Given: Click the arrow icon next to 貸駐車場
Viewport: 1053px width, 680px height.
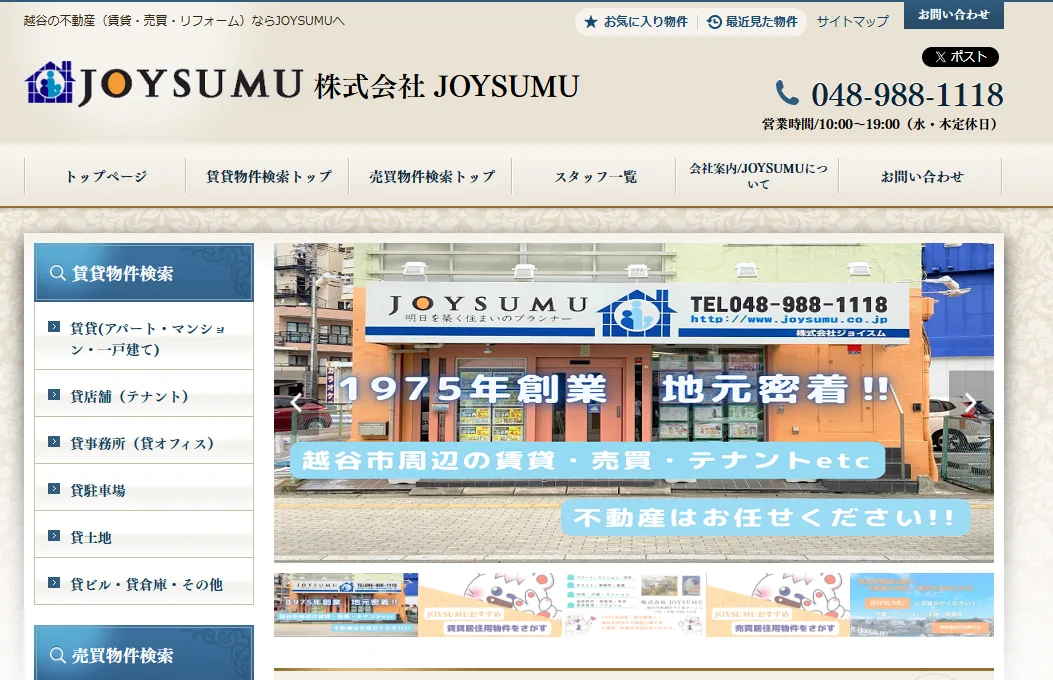Looking at the screenshot, I should click(54, 489).
